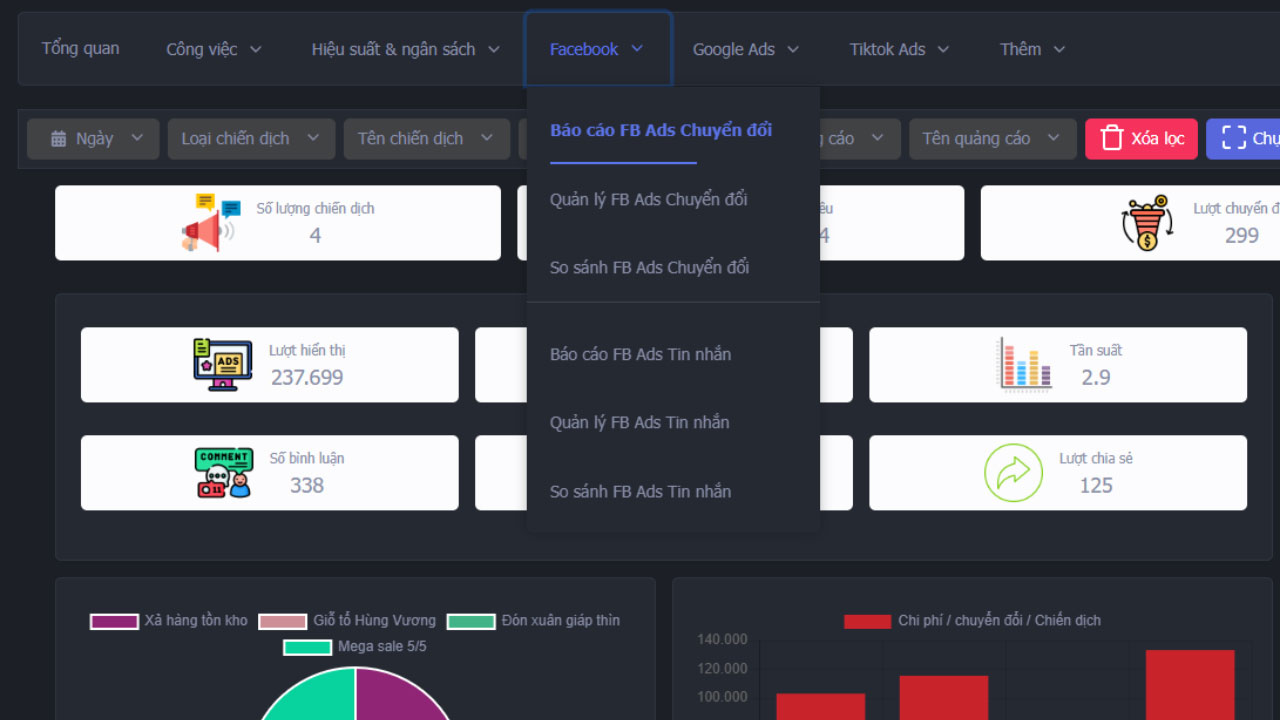Click the Lượt hiển thị value 237.699
Image resolution: width=1280 pixels, height=720 pixels.
307,378
